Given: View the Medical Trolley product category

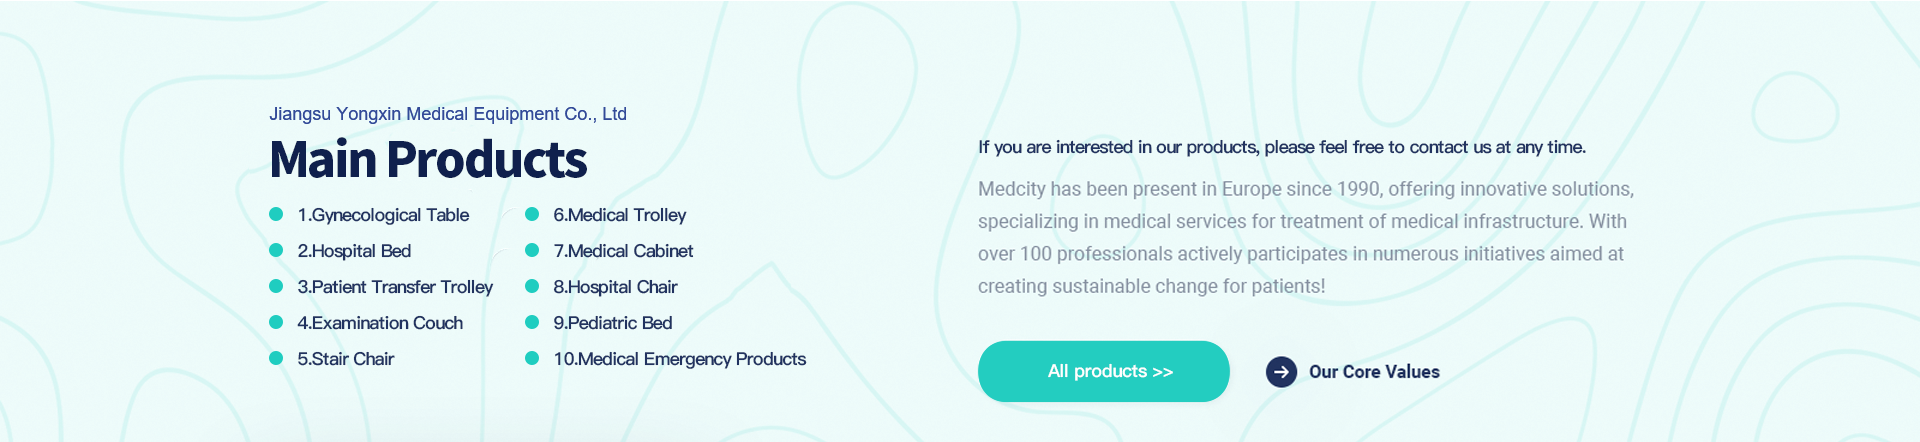Looking at the screenshot, I should 620,215.
